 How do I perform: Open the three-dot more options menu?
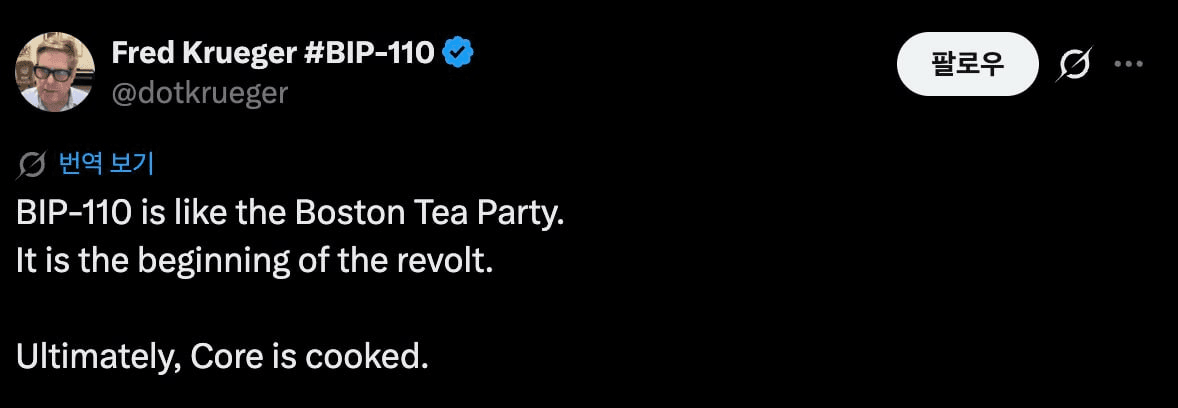tap(1128, 65)
